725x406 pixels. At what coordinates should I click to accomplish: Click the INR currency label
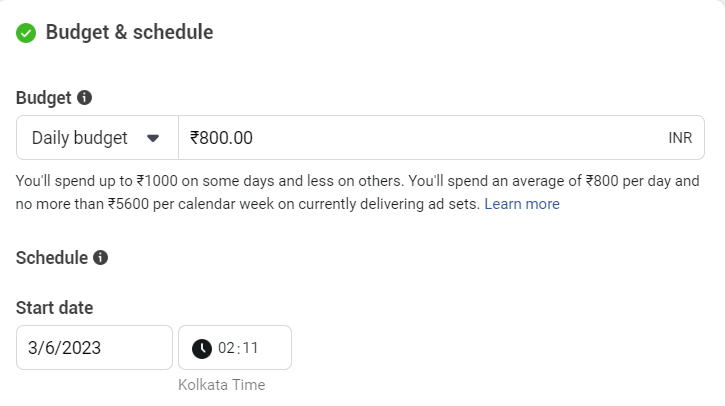(x=680, y=138)
